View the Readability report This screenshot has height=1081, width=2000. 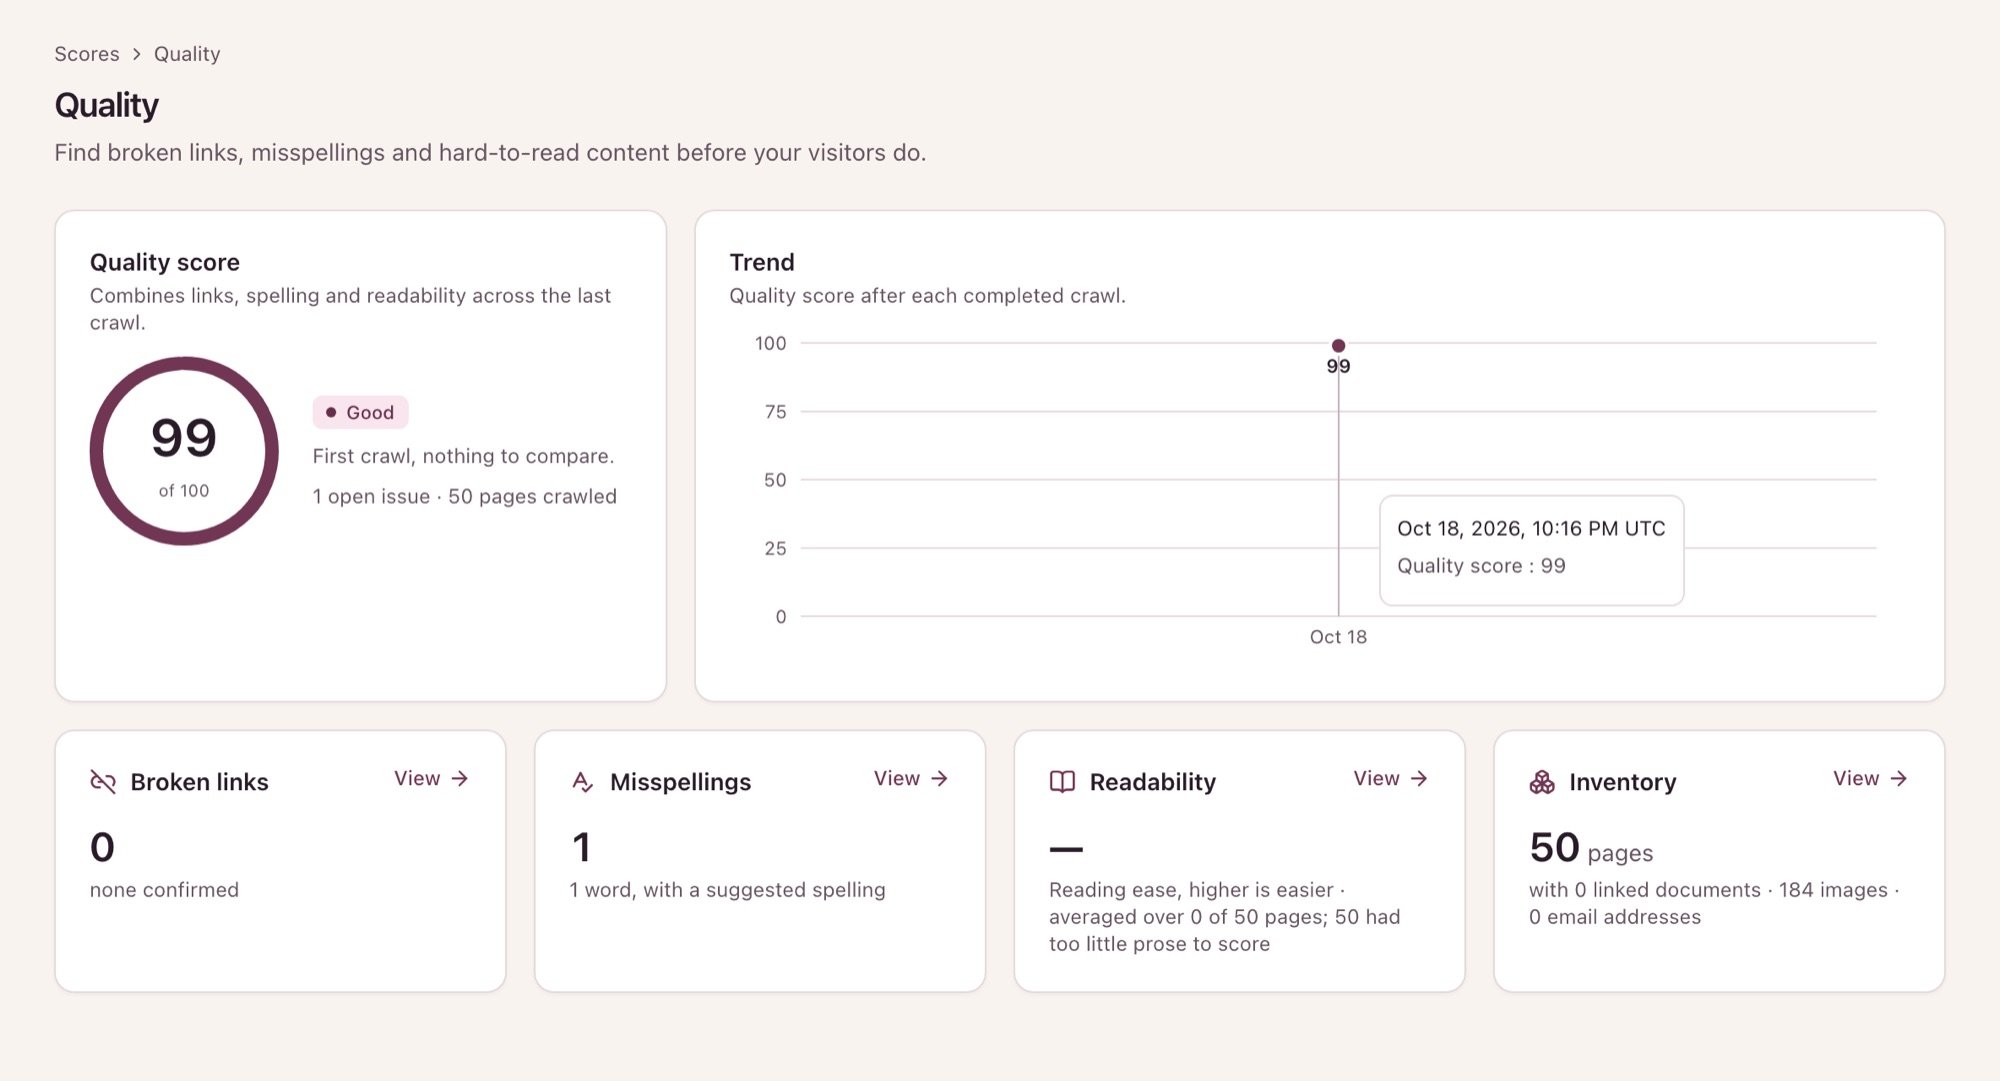[1390, 778]
